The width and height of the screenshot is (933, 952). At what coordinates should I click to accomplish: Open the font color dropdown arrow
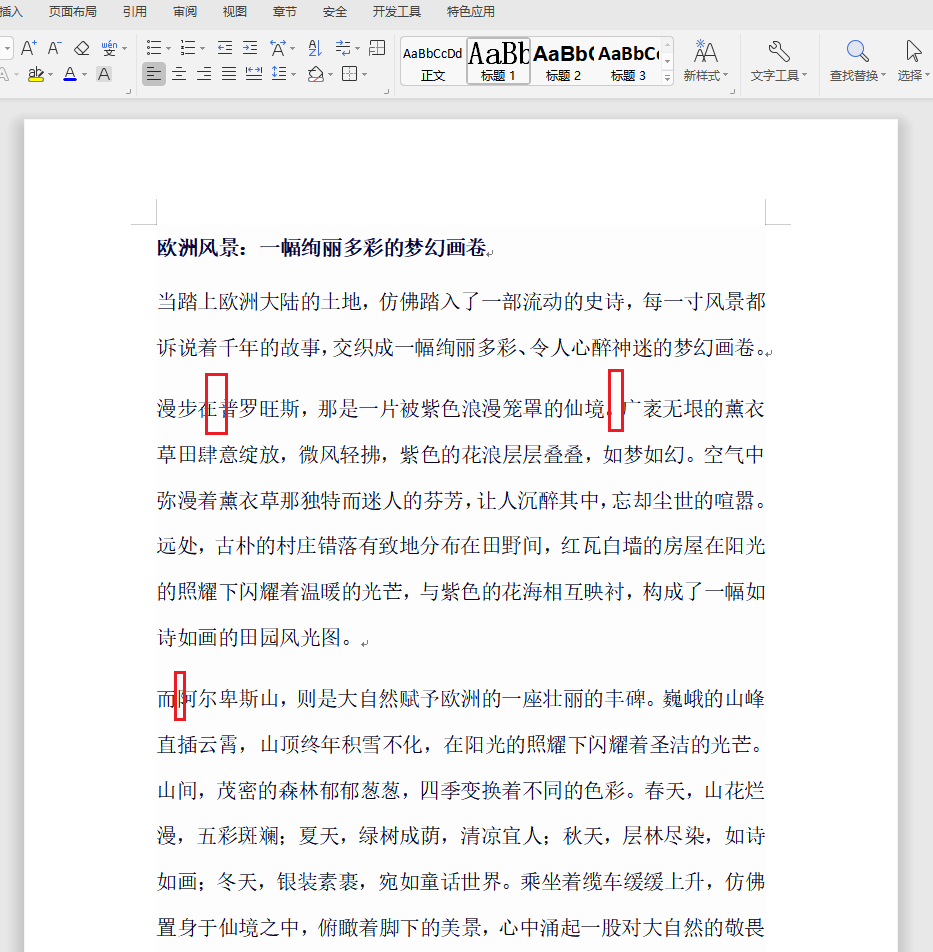[82, 76]
